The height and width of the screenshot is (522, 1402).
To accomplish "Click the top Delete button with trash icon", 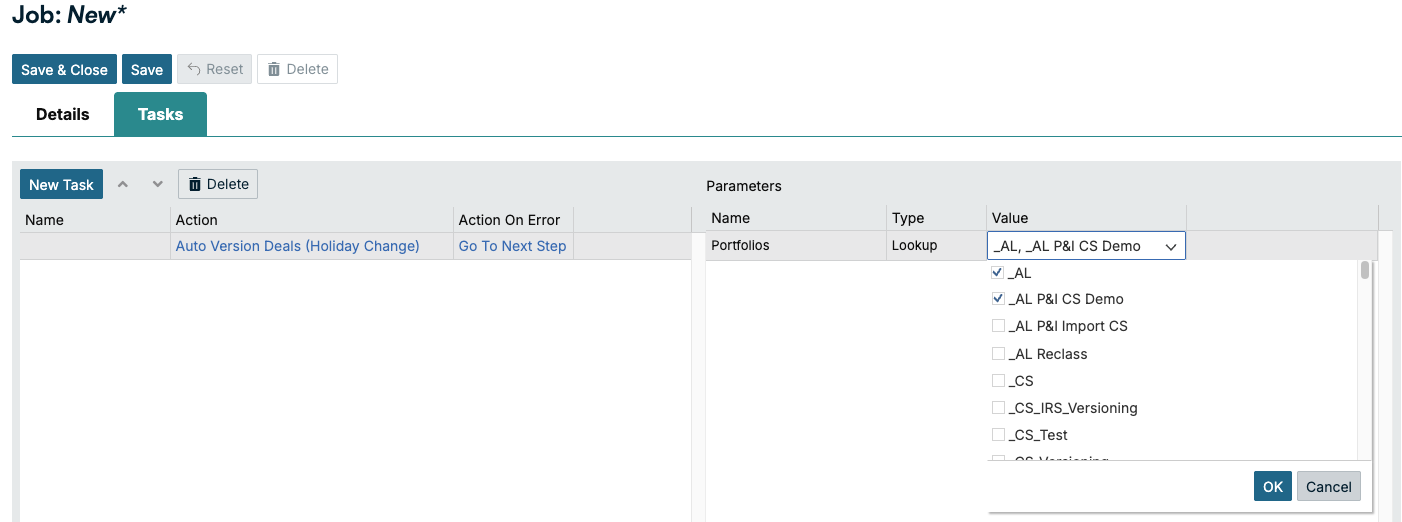I will tap(297, 69).
